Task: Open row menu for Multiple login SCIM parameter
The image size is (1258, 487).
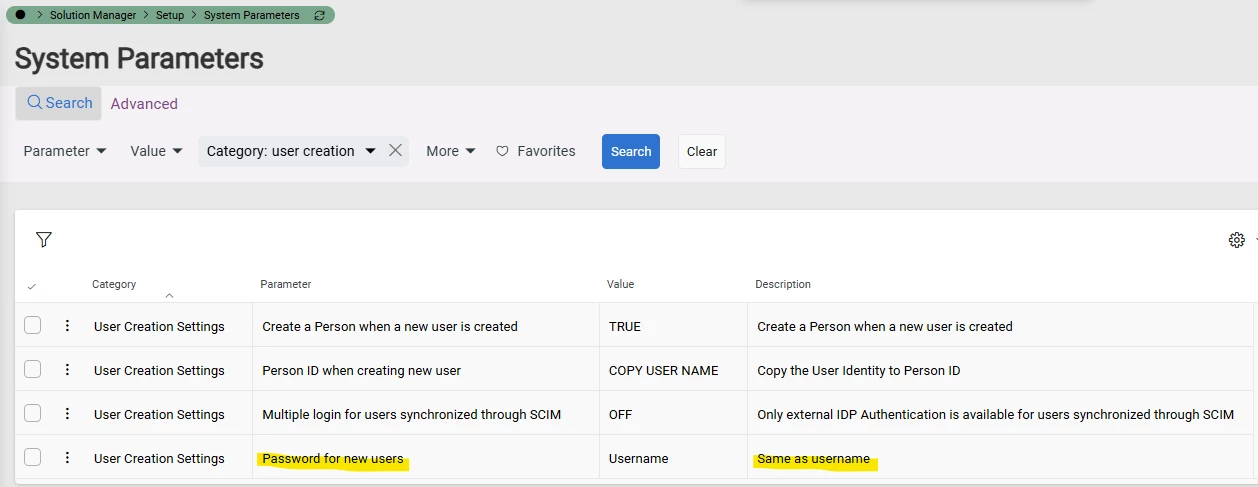Action: point(67,414)
